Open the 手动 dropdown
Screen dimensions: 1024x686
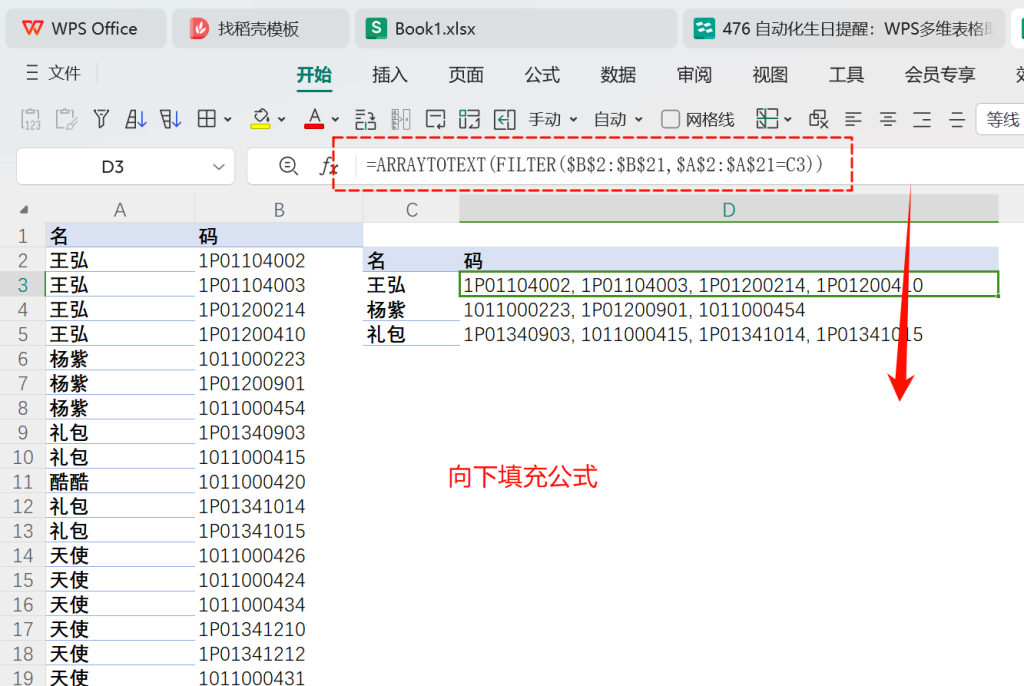point(553,120)
